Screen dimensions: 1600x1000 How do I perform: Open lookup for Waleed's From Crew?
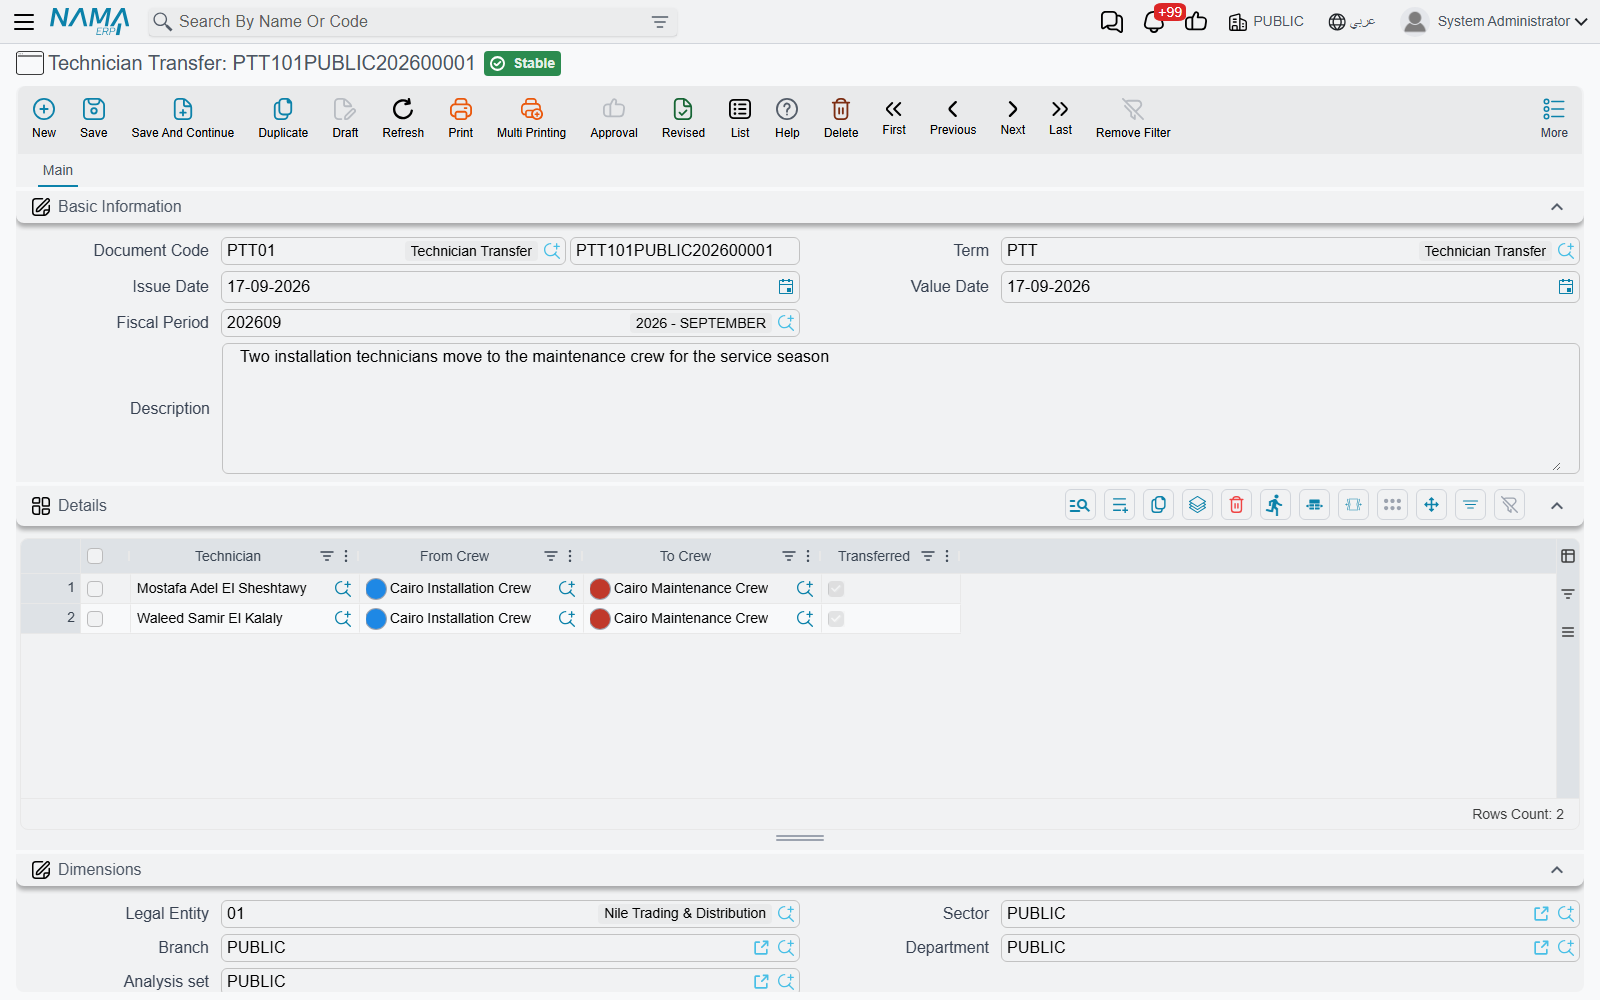[x=567, y=619]
